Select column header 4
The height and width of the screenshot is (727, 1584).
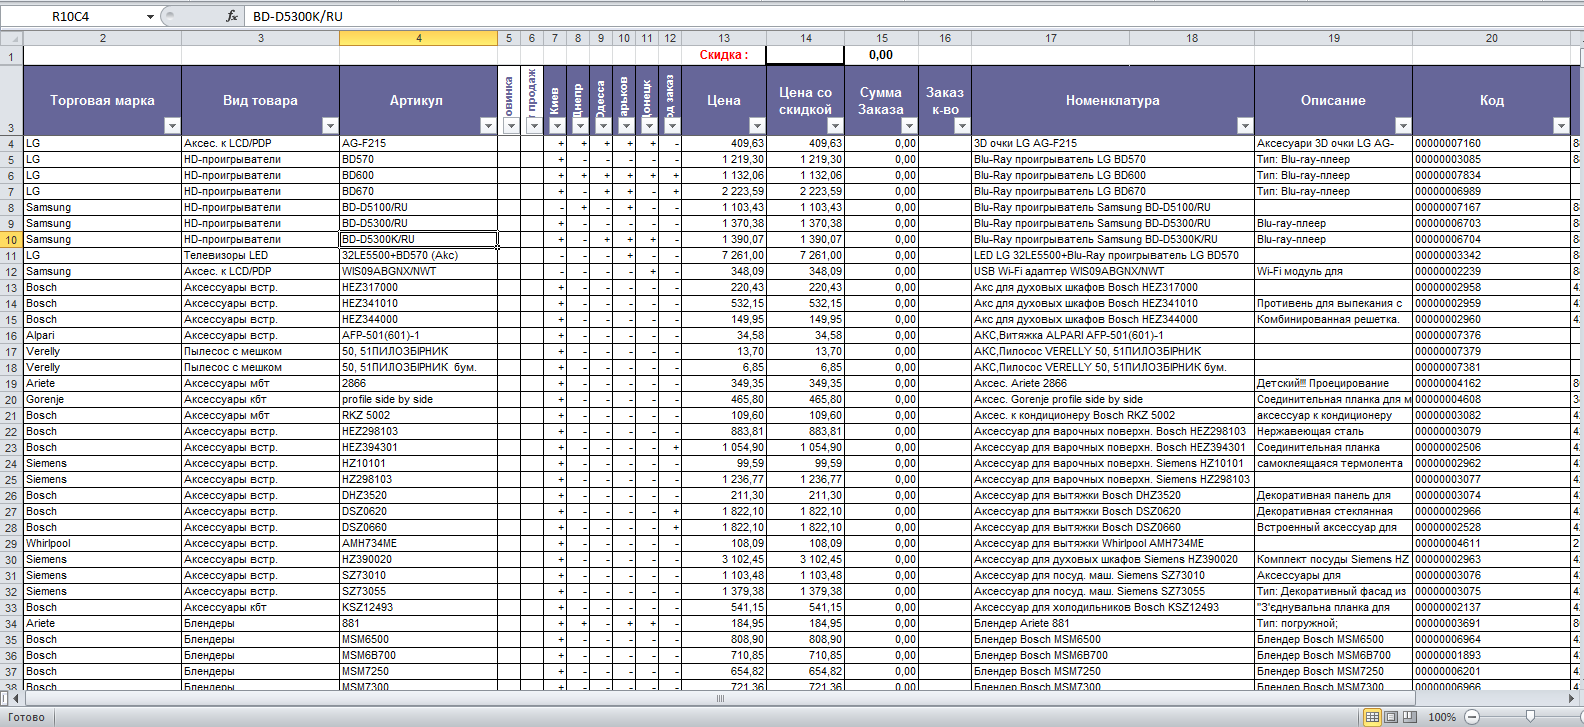(419, 38)
